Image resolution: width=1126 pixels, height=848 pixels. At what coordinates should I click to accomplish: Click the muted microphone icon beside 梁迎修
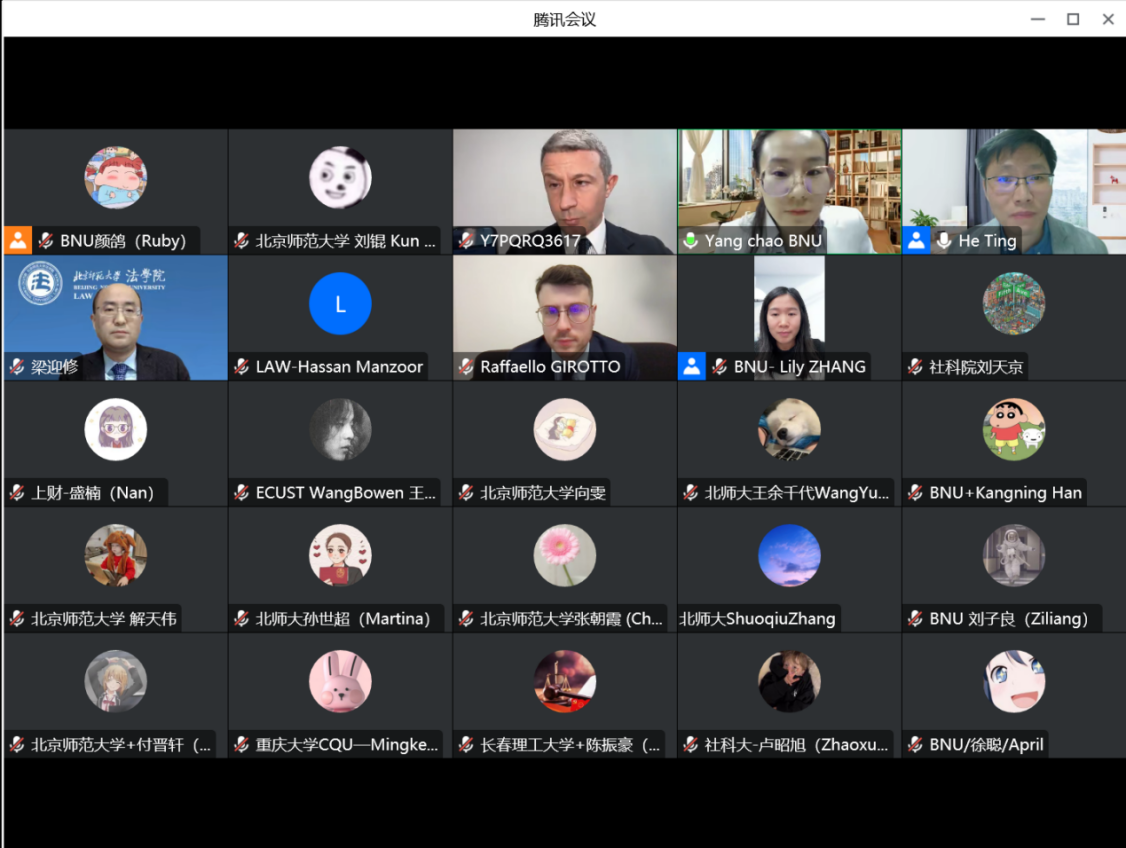tap(17, 367)
